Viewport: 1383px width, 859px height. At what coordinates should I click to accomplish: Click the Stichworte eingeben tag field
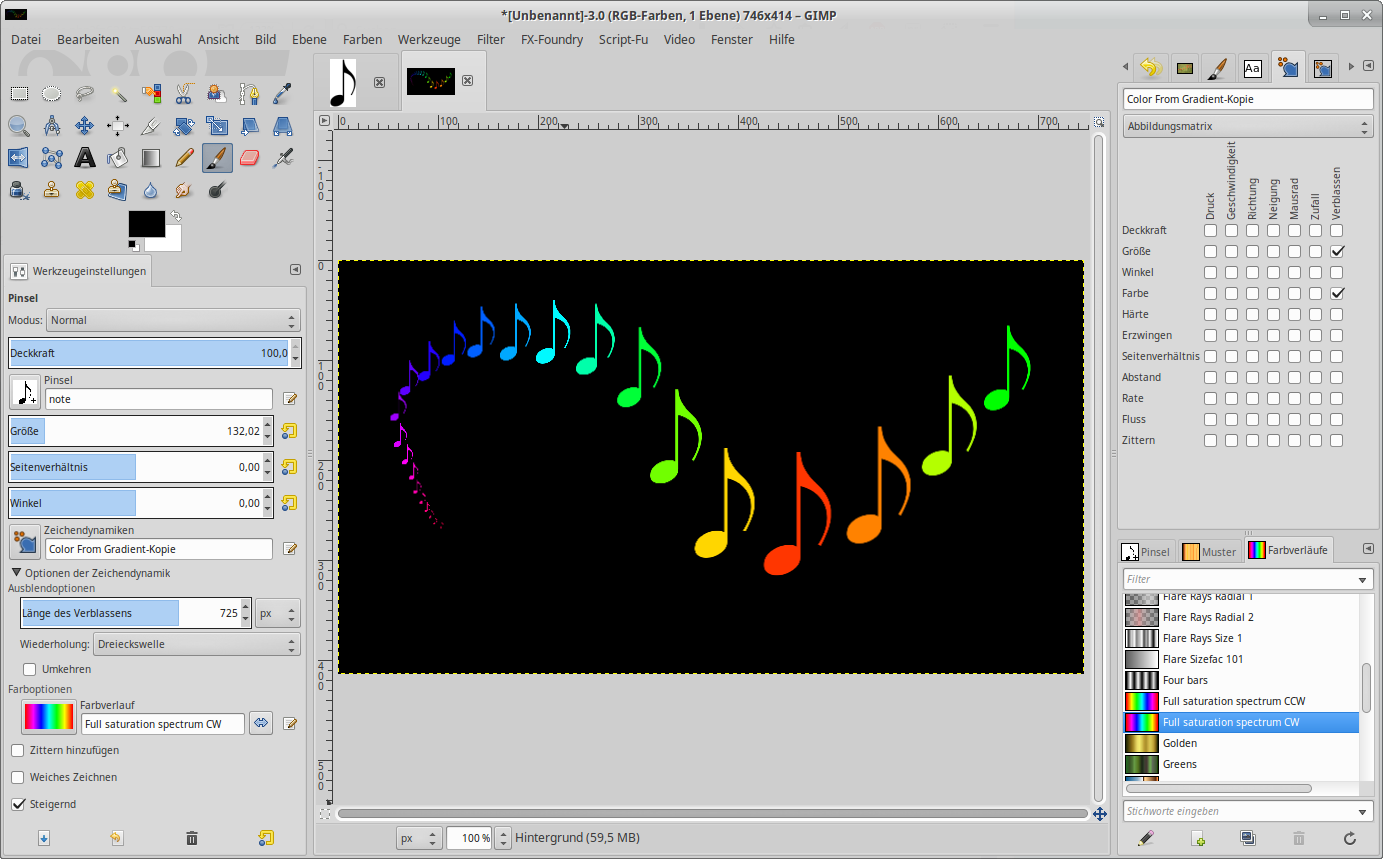coord(1238,812)
